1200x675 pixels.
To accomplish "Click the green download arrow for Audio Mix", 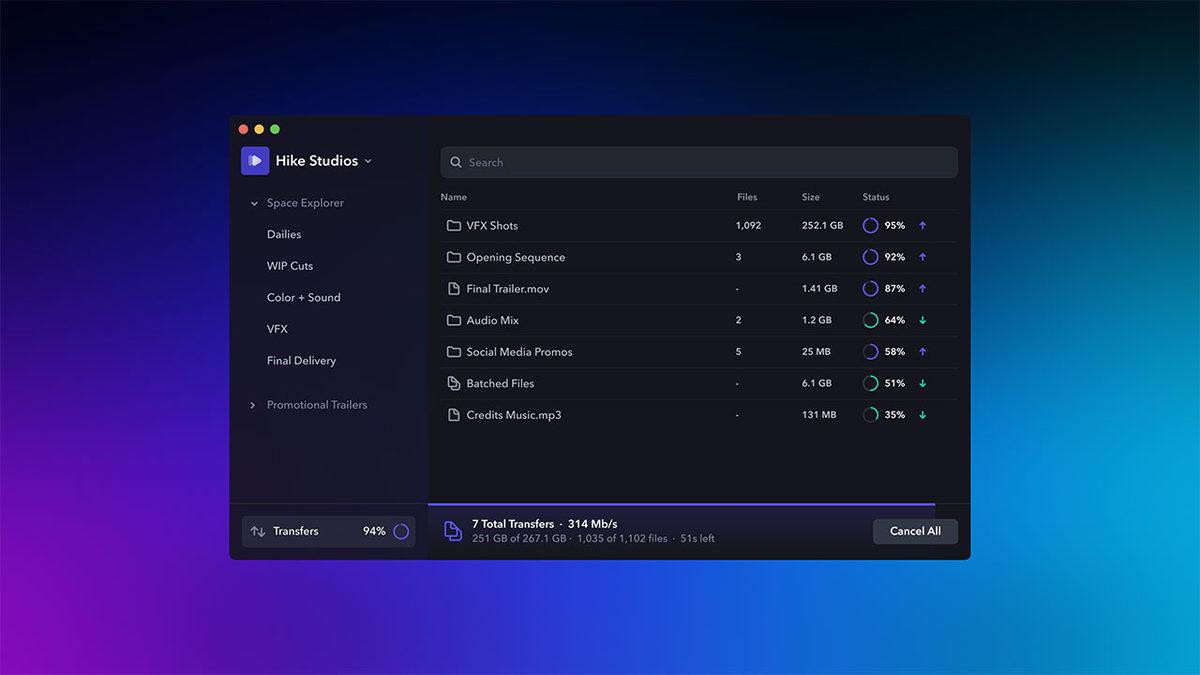I will tap(922, 320).
